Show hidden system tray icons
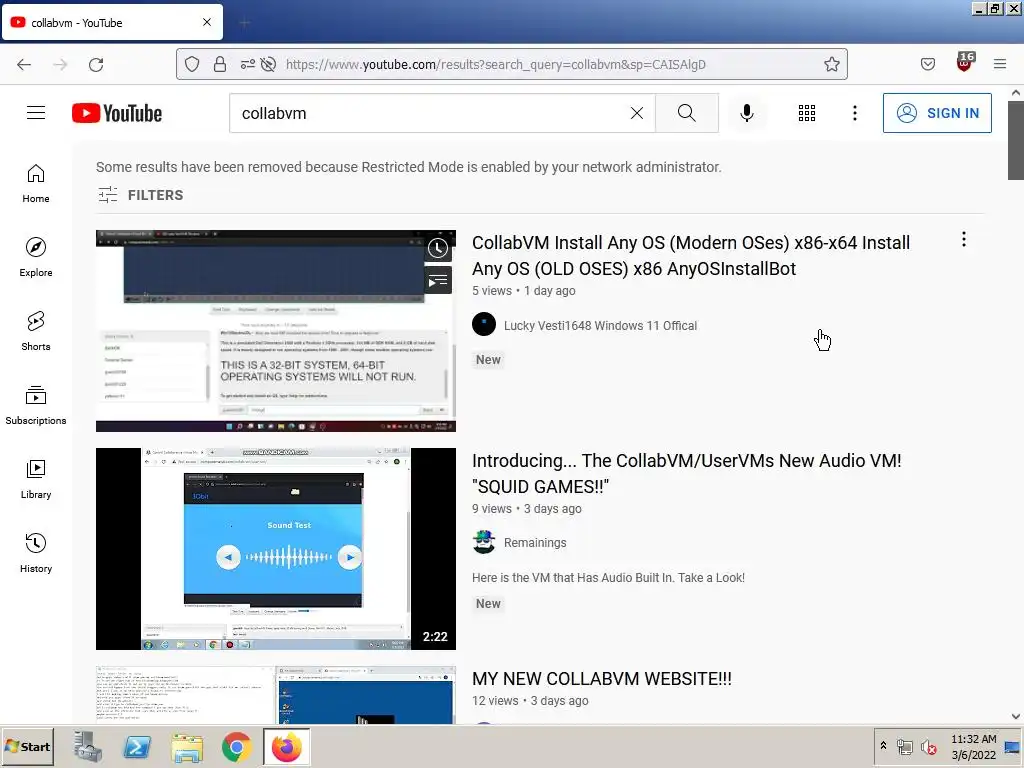This screenshot has width=1024, height=768. click(883, 746)
